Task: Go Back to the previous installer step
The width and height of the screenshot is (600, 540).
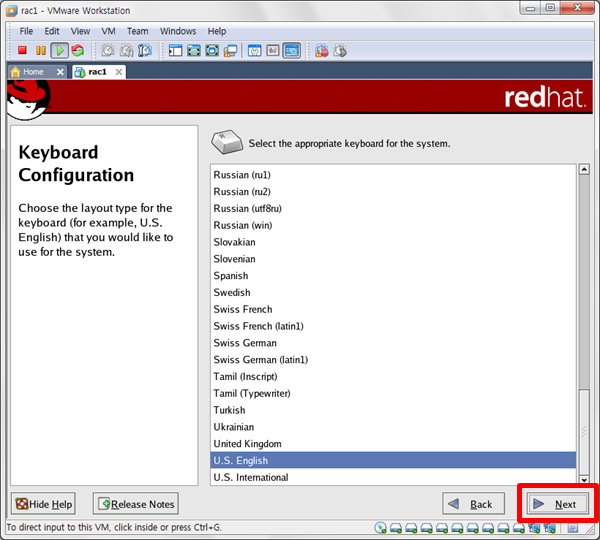Action: point(474,504)
